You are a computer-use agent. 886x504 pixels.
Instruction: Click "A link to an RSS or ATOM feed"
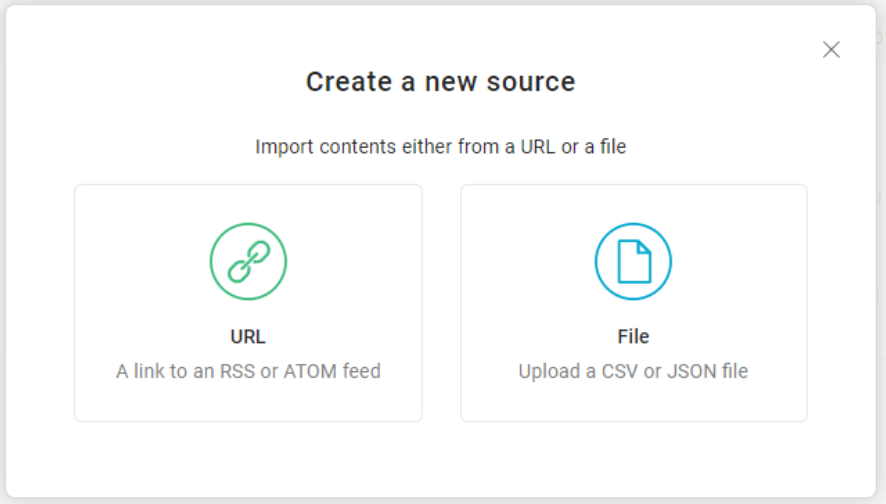[x=248, y=371]
